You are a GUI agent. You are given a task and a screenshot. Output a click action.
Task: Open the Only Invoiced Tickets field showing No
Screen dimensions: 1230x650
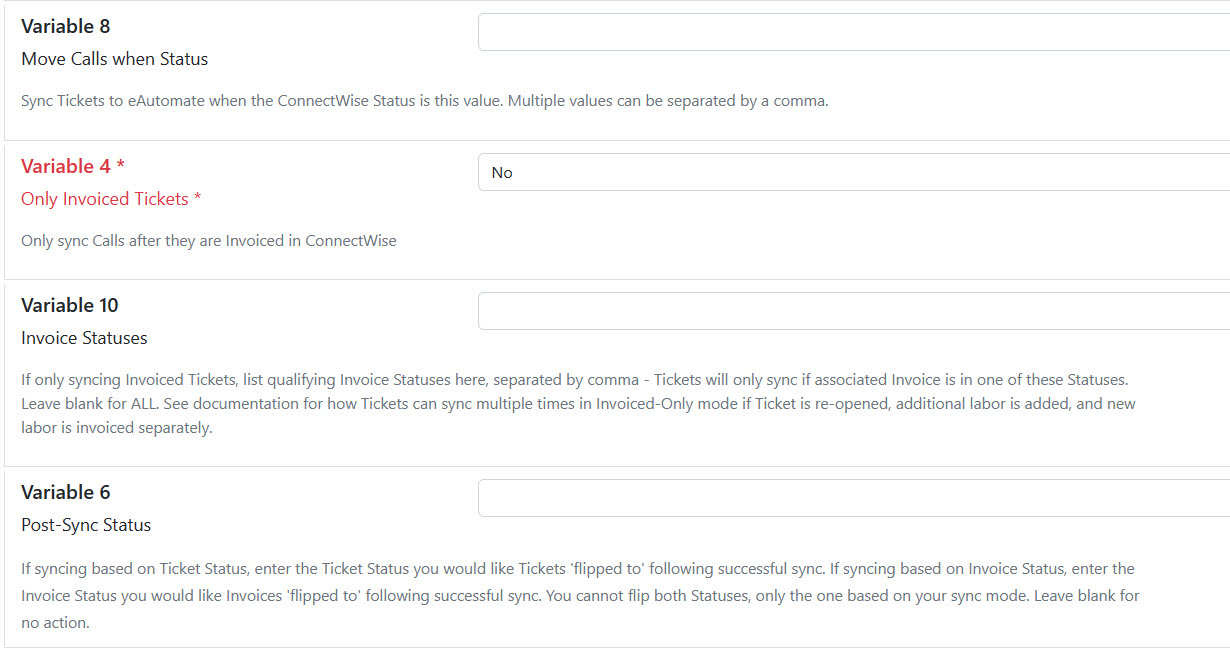[x=854, y=172]
